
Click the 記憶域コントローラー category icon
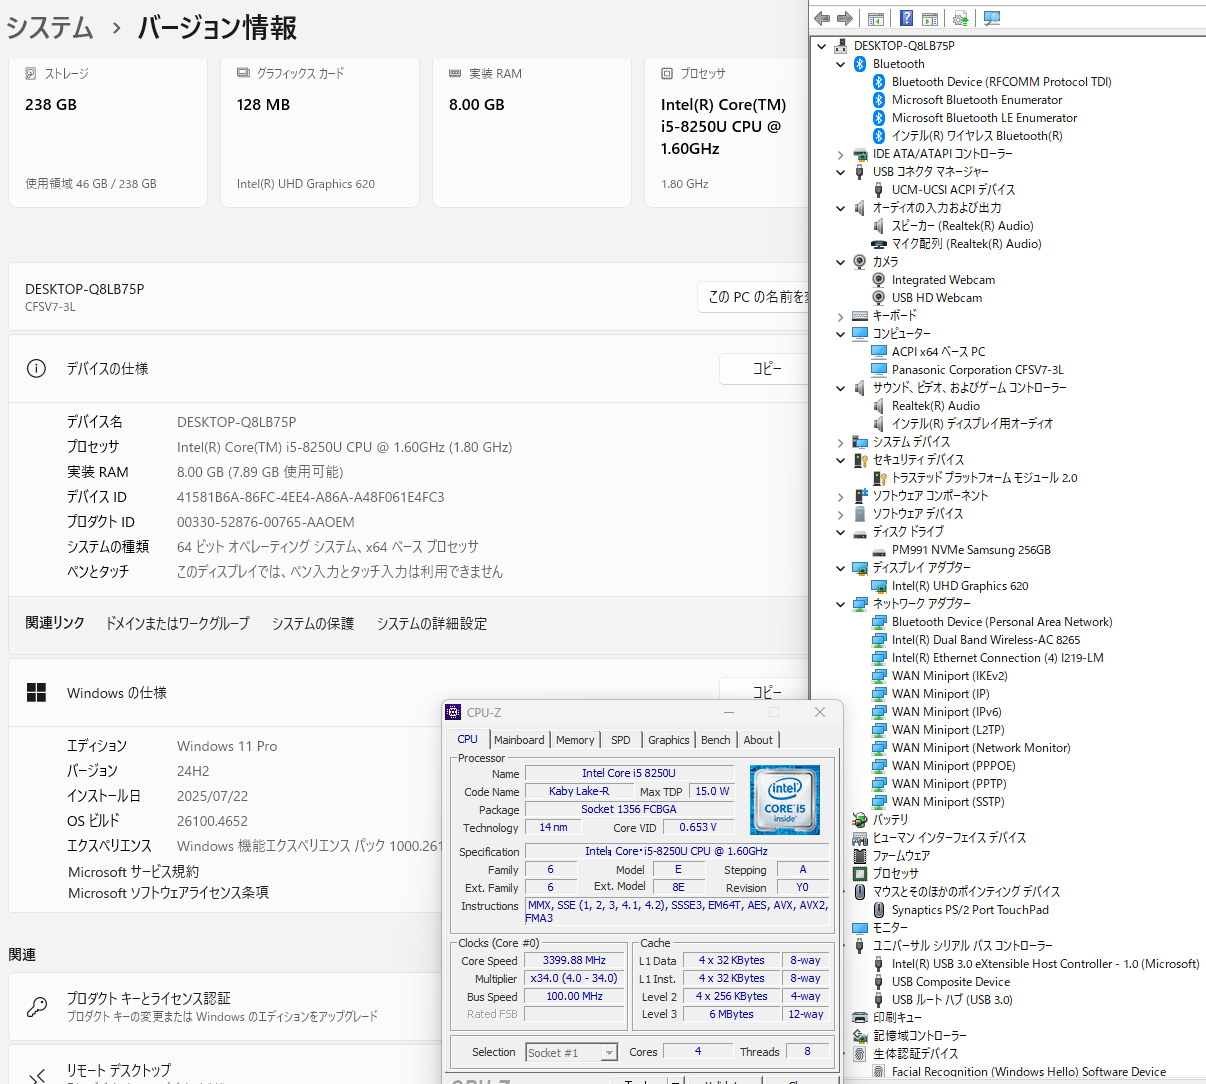click(859, 1036)
